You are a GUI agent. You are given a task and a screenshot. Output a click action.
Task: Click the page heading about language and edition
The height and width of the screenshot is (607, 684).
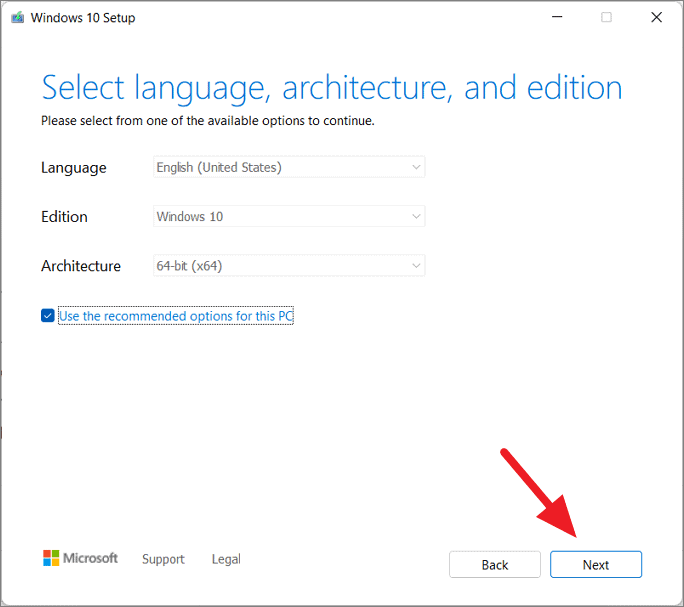332,88
